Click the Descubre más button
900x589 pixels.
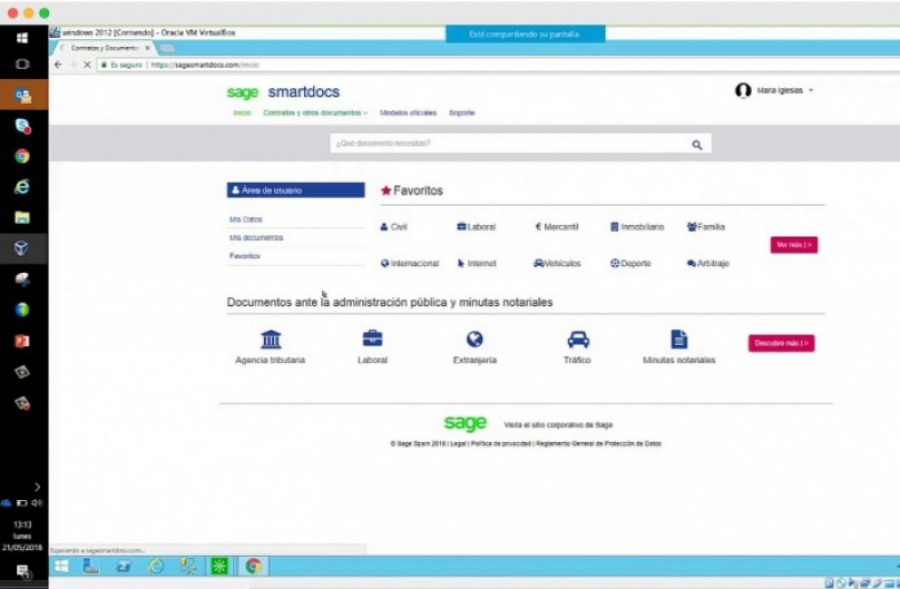(x=781, y=343)
